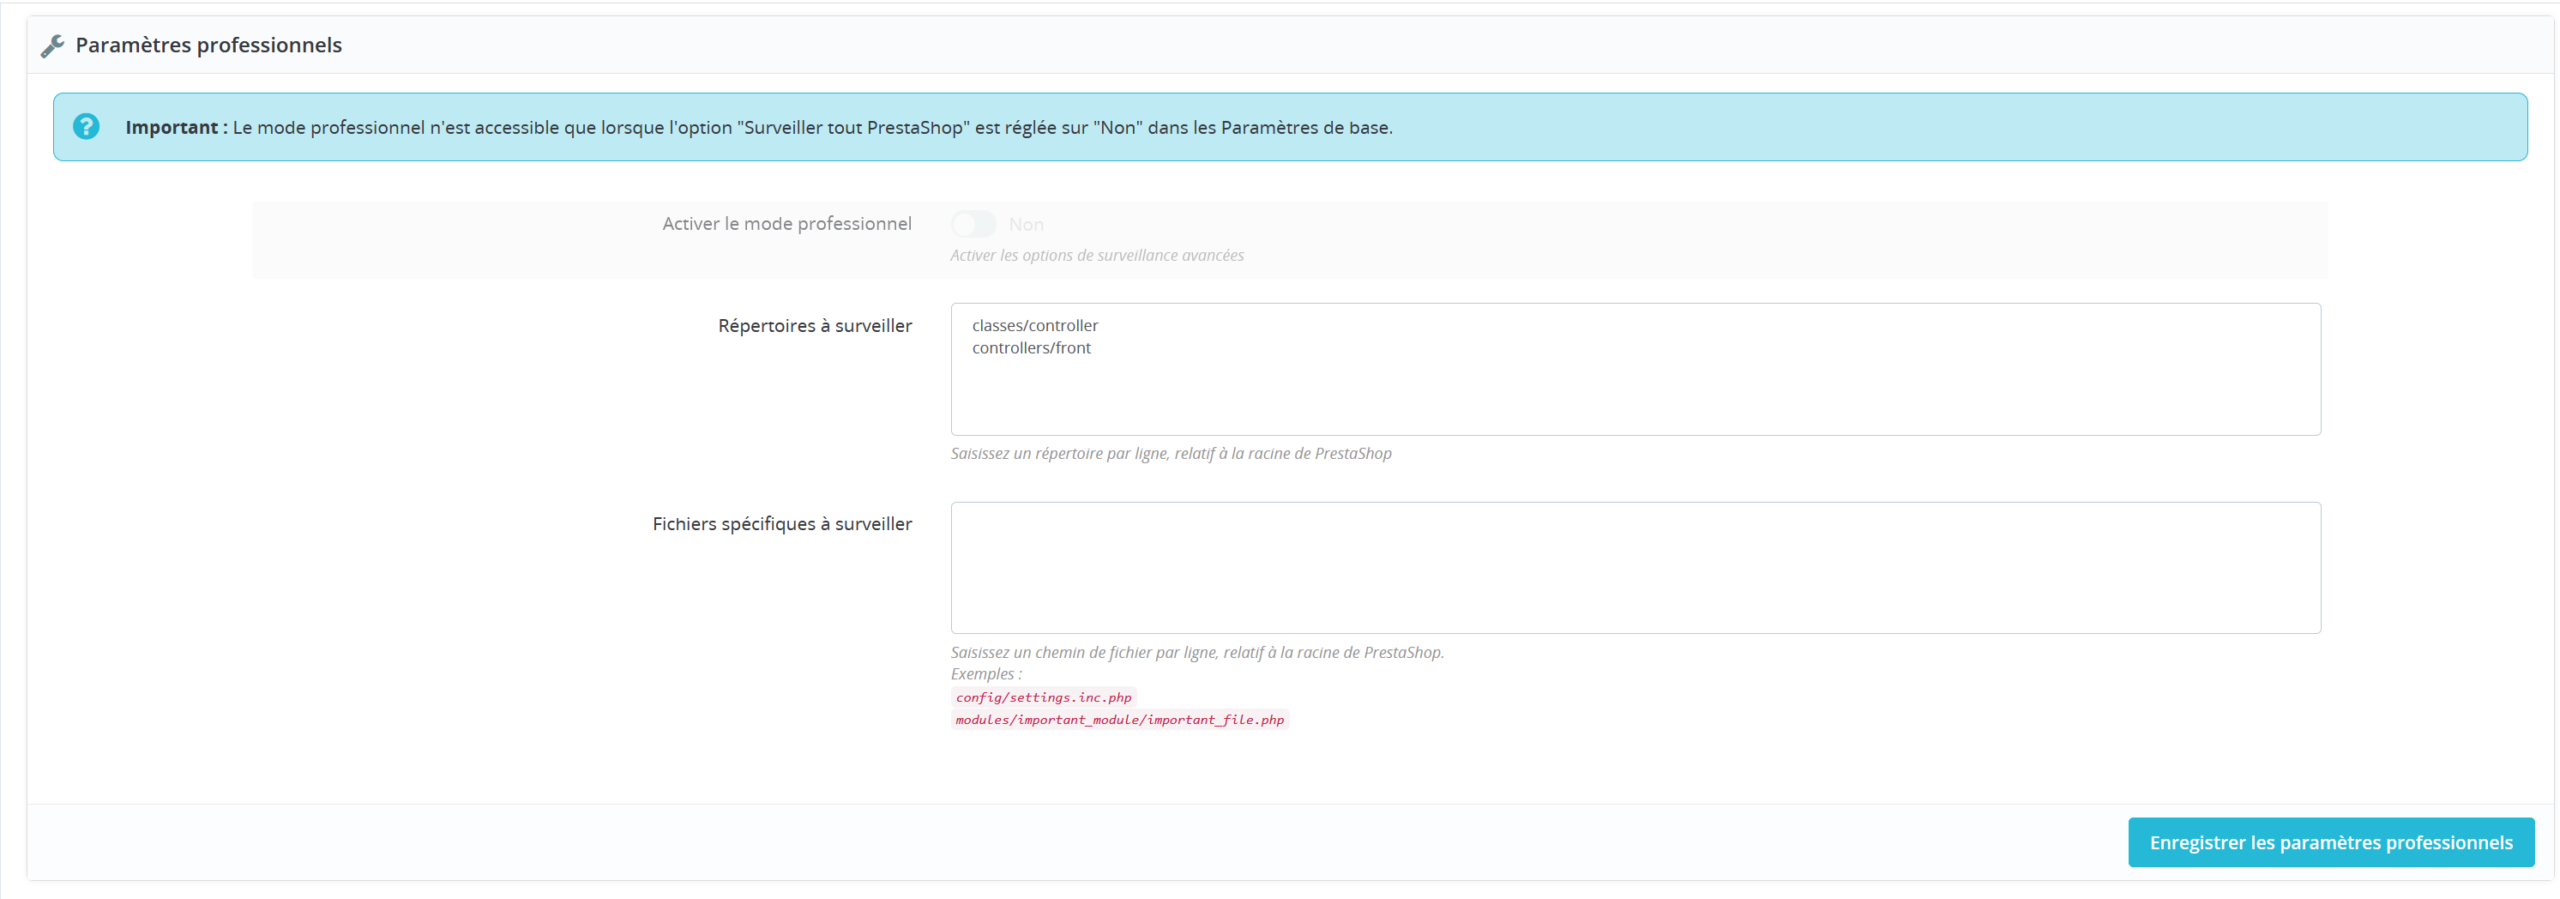Toggle the Activer le mode professionnel switch
Screen dimensions: 2560x899
click(x=972, y=224)
